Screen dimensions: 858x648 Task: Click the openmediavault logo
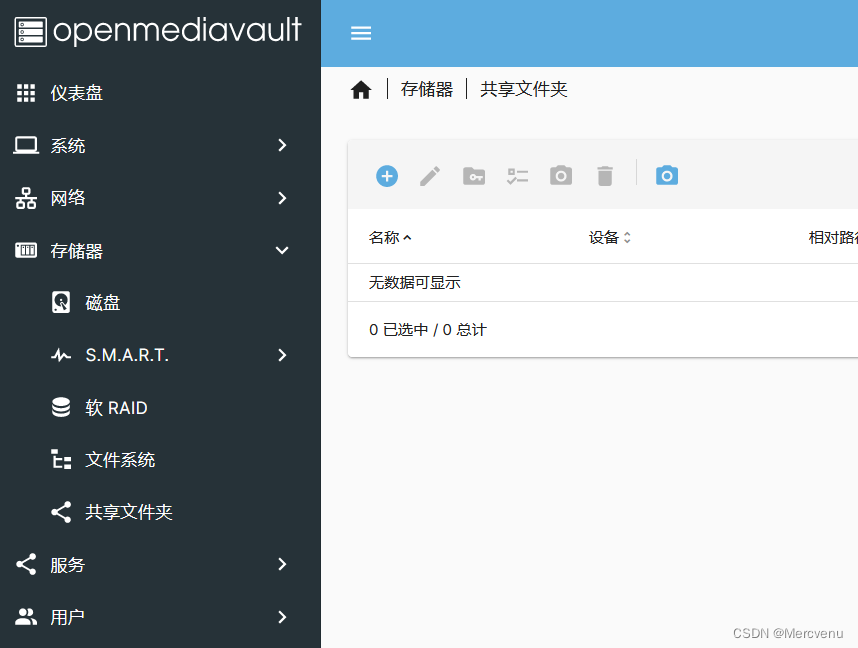(158, 31)
